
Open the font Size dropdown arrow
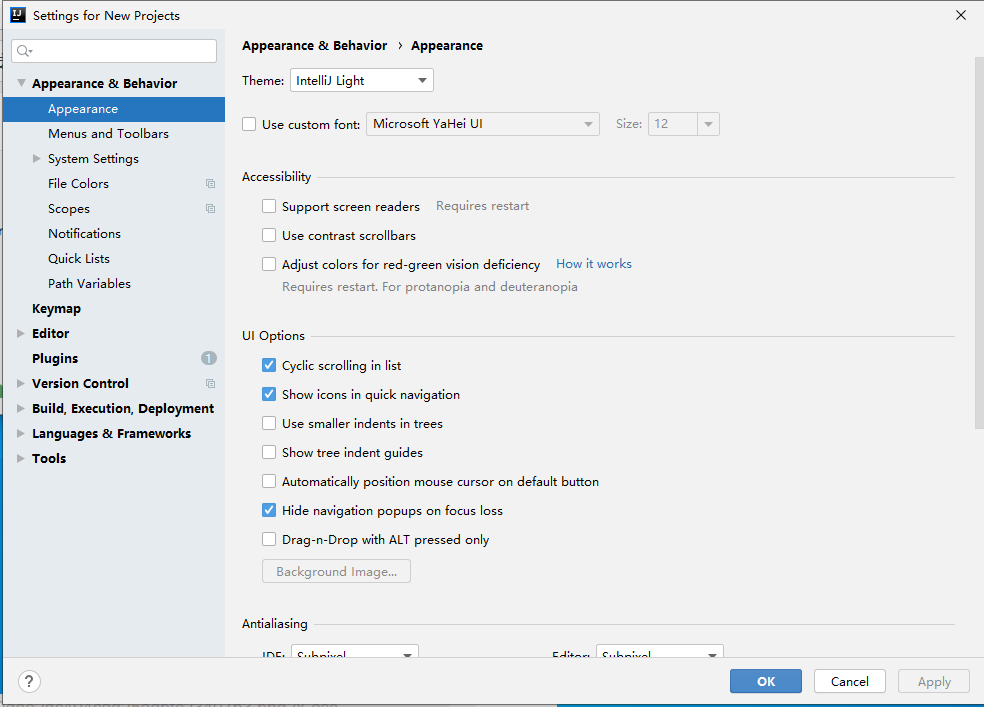coord(709,124)
